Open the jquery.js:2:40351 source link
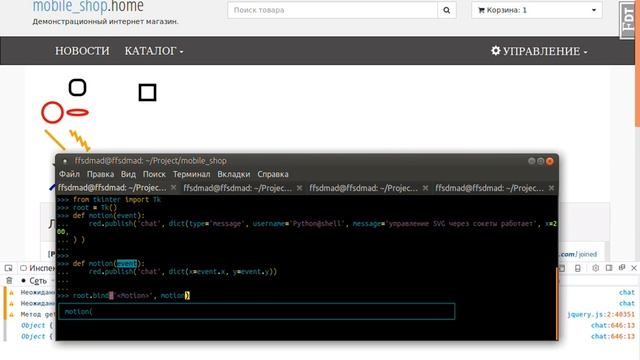 [601, 314]
